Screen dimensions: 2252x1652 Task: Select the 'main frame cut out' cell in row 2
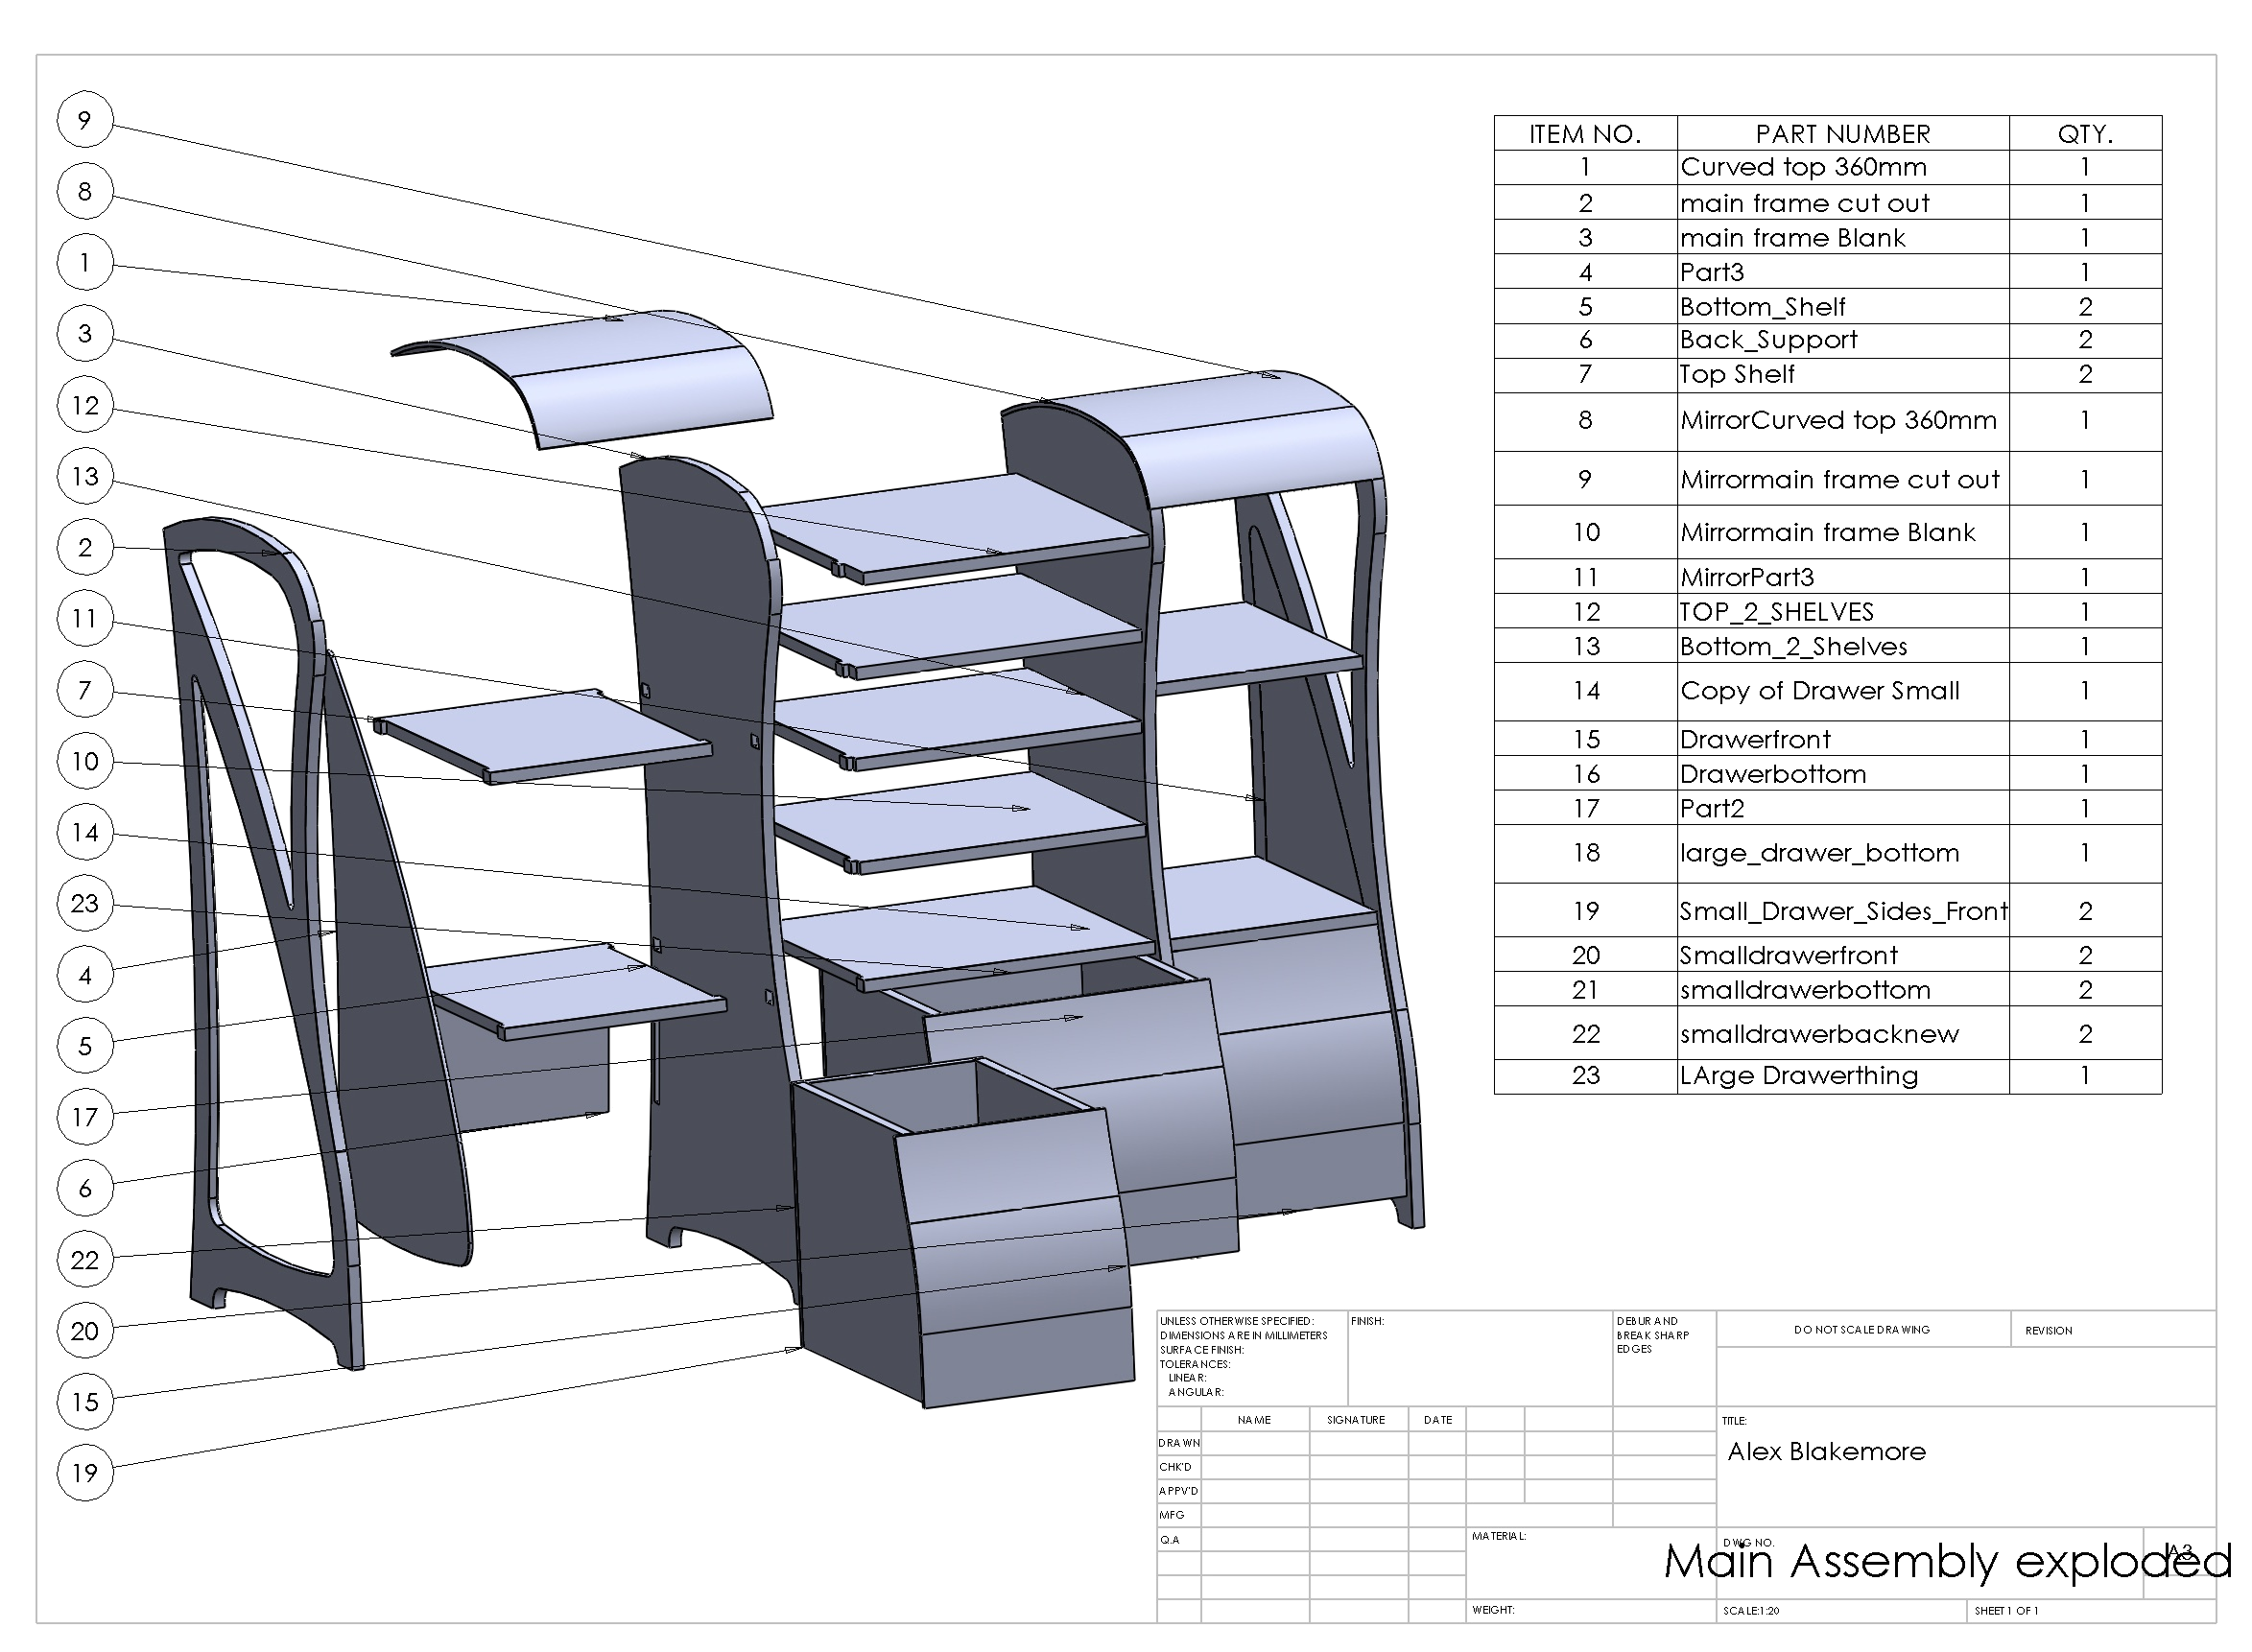click(1842, 203)
